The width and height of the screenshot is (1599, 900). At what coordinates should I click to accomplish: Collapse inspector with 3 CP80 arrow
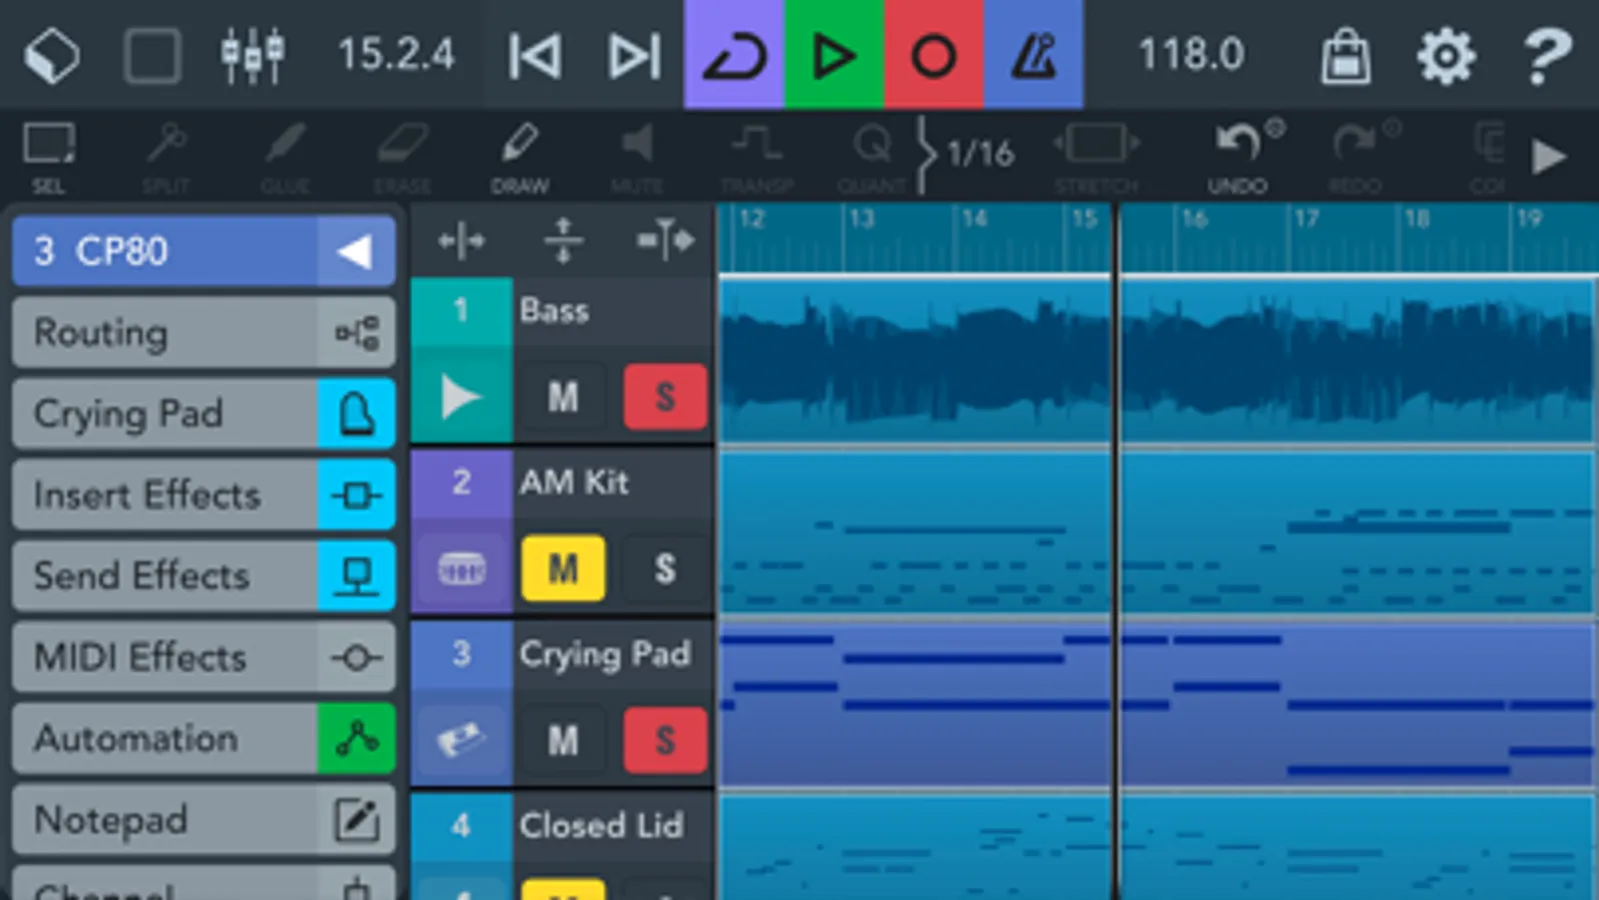click(355, 251)
